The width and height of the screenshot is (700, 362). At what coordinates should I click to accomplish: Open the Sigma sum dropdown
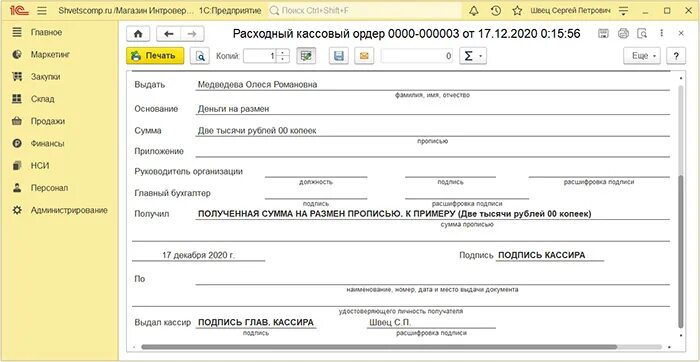pyautogui.click(x=473, y=56)
